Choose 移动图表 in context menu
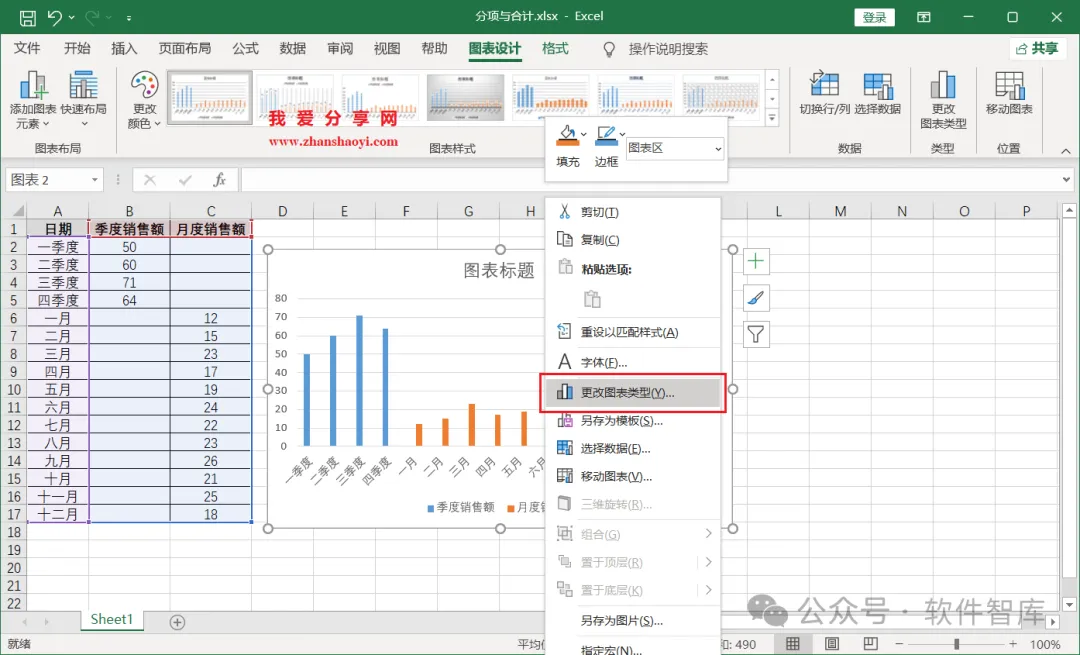Viewport: 1080px width, 655px height. point(632,476)
